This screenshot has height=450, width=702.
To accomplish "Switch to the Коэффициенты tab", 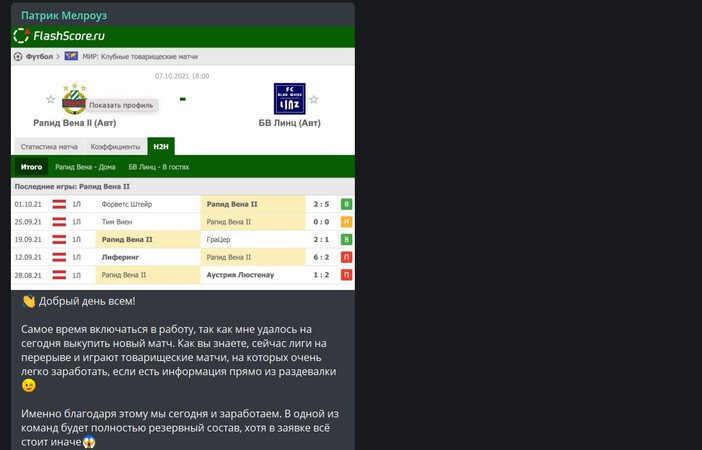I will (x=115, y=146).
